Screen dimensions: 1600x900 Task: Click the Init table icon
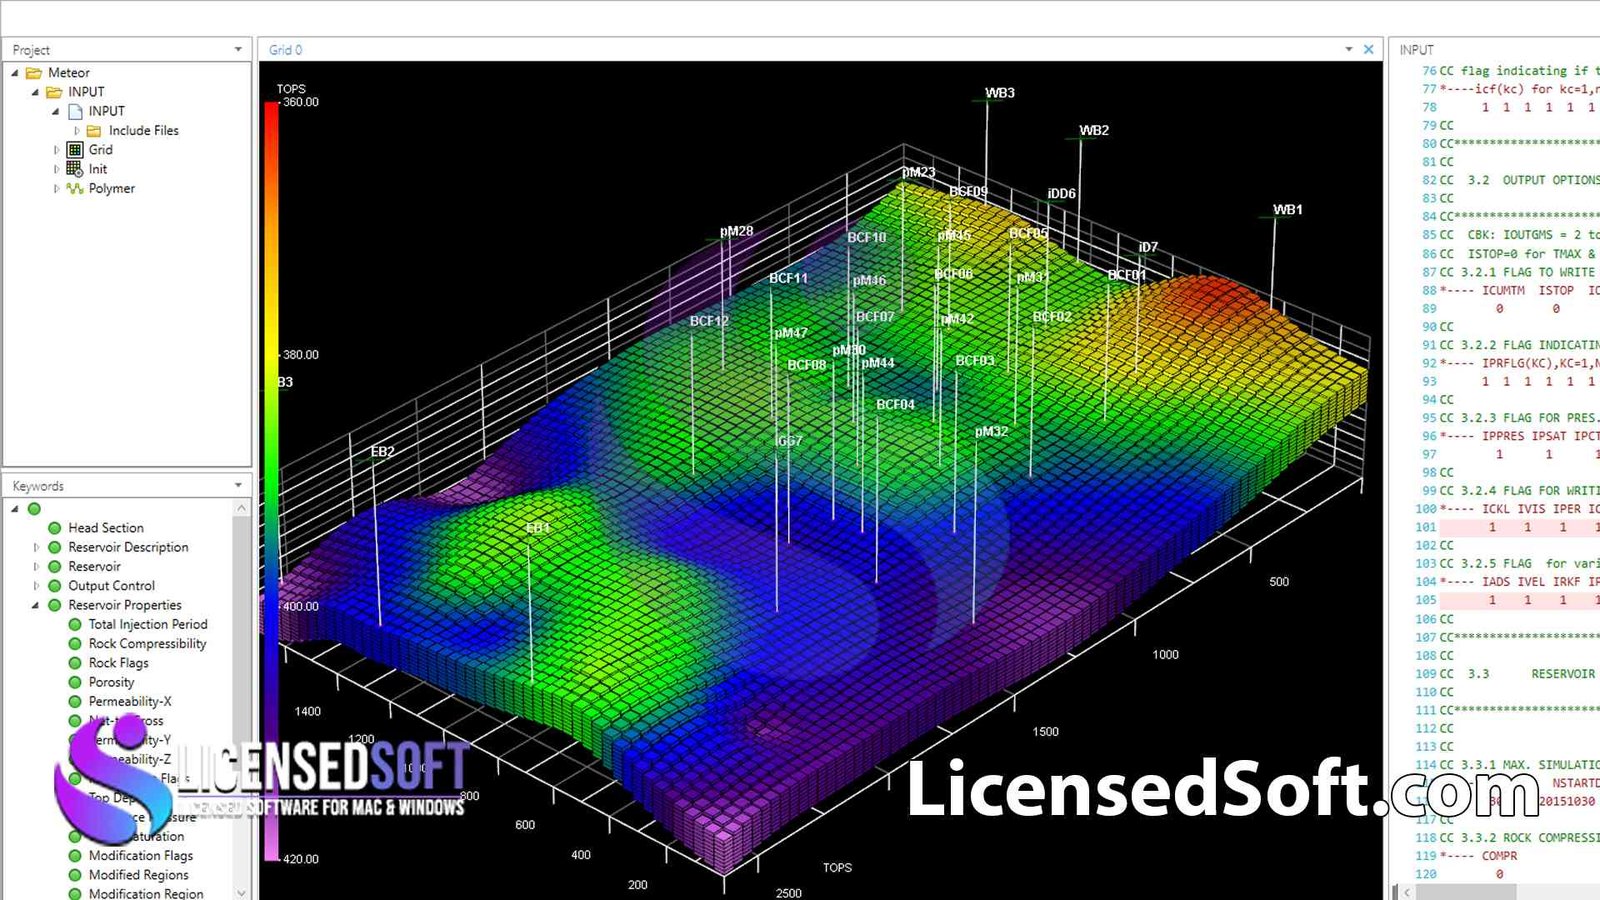pos(75,169)
